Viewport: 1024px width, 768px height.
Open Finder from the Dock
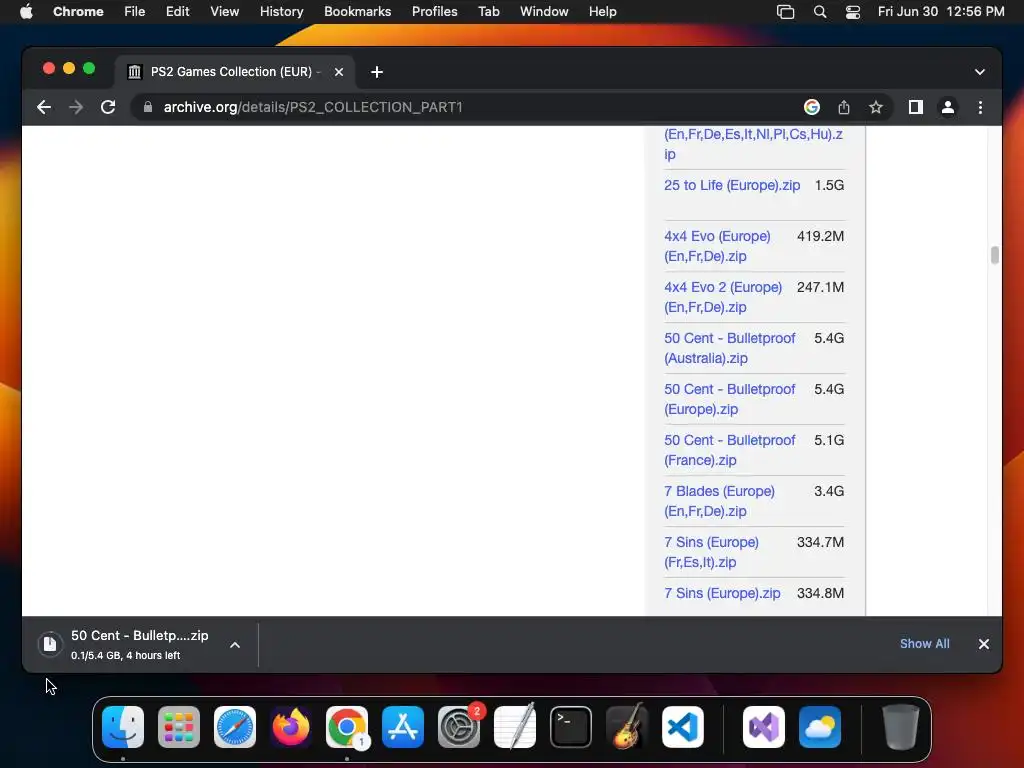pos(123,727)
